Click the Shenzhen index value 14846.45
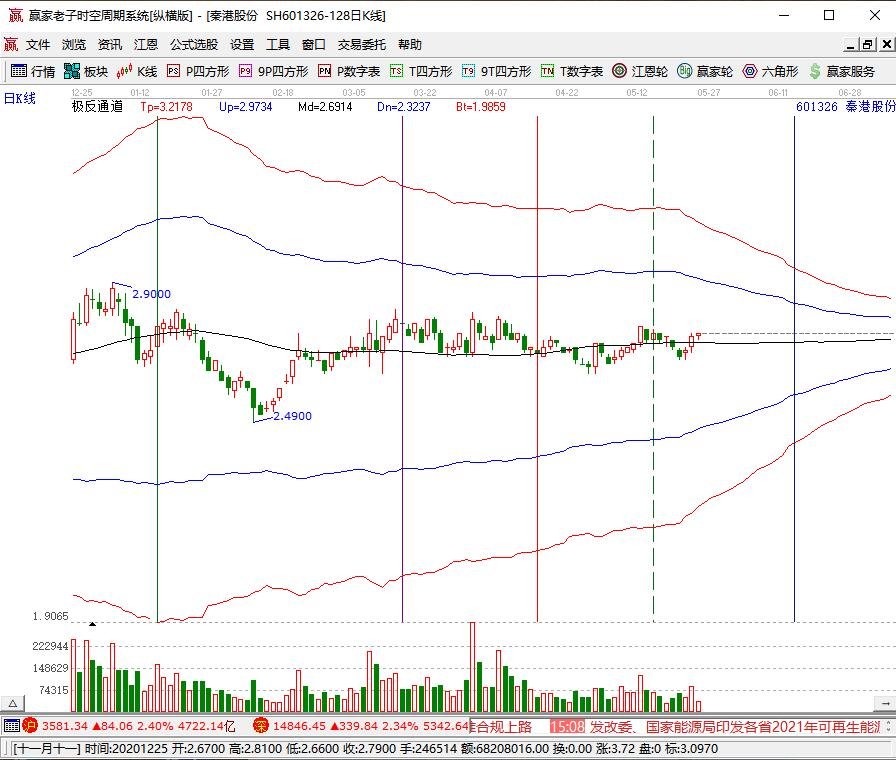The width and height of the screenshot is (896, 760). pyautogui.click(x=299, y=726)
